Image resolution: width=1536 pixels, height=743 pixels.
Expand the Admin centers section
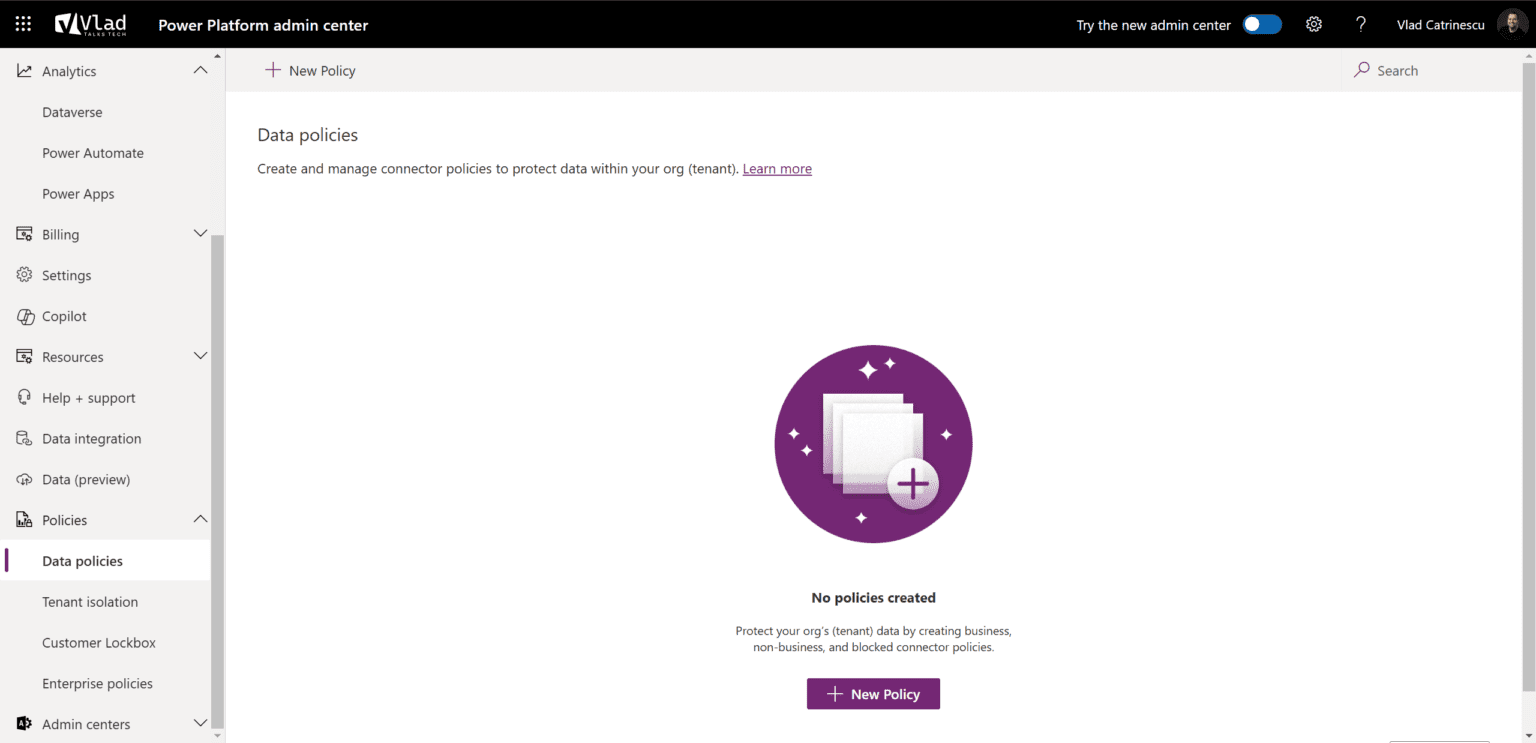pos(200,723)
